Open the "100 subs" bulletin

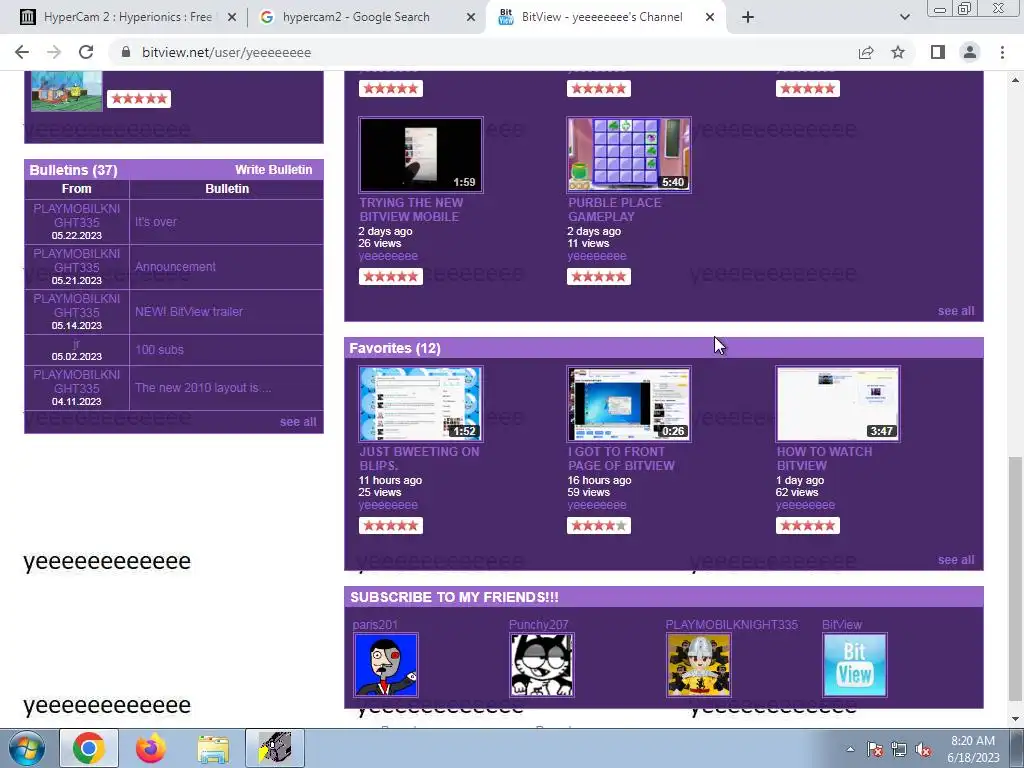coord(159,350)
